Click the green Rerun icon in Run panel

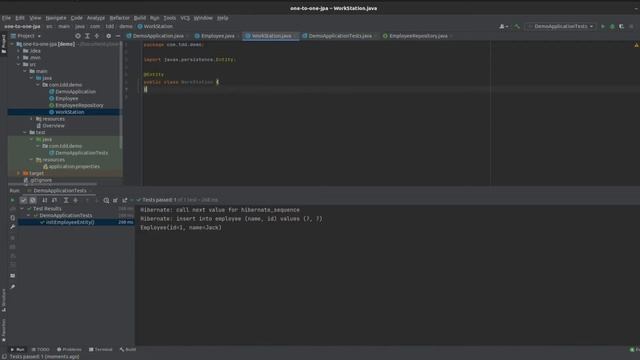pyautogui.click(x=13, y=200)
